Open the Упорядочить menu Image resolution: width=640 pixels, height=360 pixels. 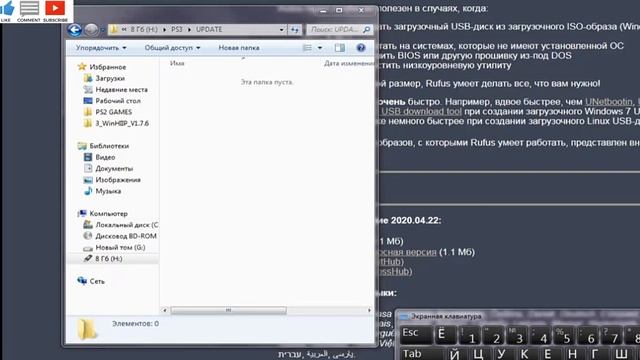click(x=101, y=48)
